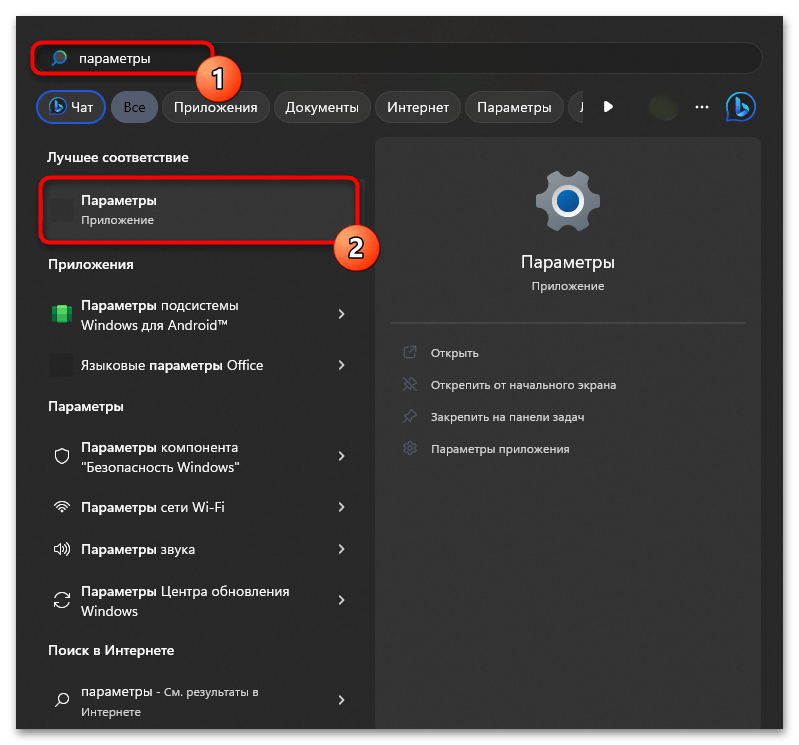This screenshot has width=799, height=745.
Task: Click 'Закрепить на панели задач'
Action: pos(508,417)
